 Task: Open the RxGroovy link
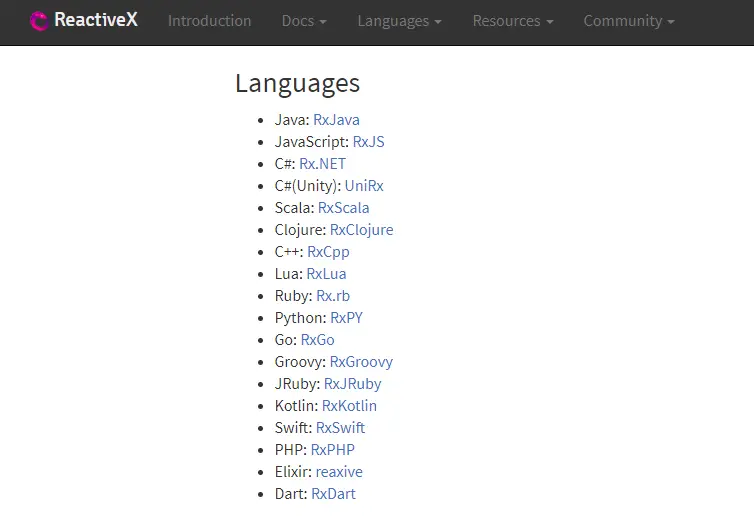tap(361, 362)
